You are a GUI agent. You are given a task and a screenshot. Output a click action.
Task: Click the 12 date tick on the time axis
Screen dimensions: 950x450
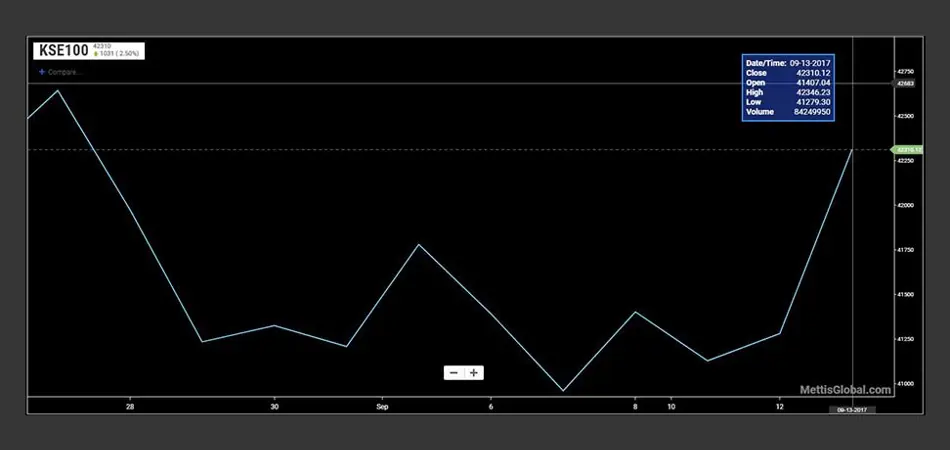780,407
